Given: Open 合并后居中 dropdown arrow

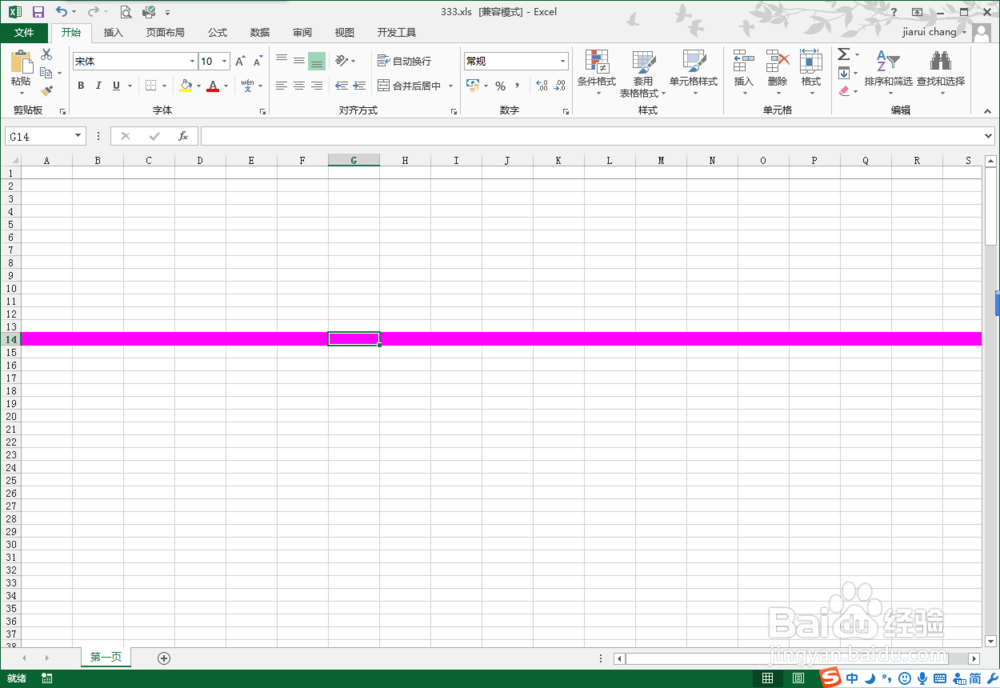Looking at the screenshot, I should point(451,85).
